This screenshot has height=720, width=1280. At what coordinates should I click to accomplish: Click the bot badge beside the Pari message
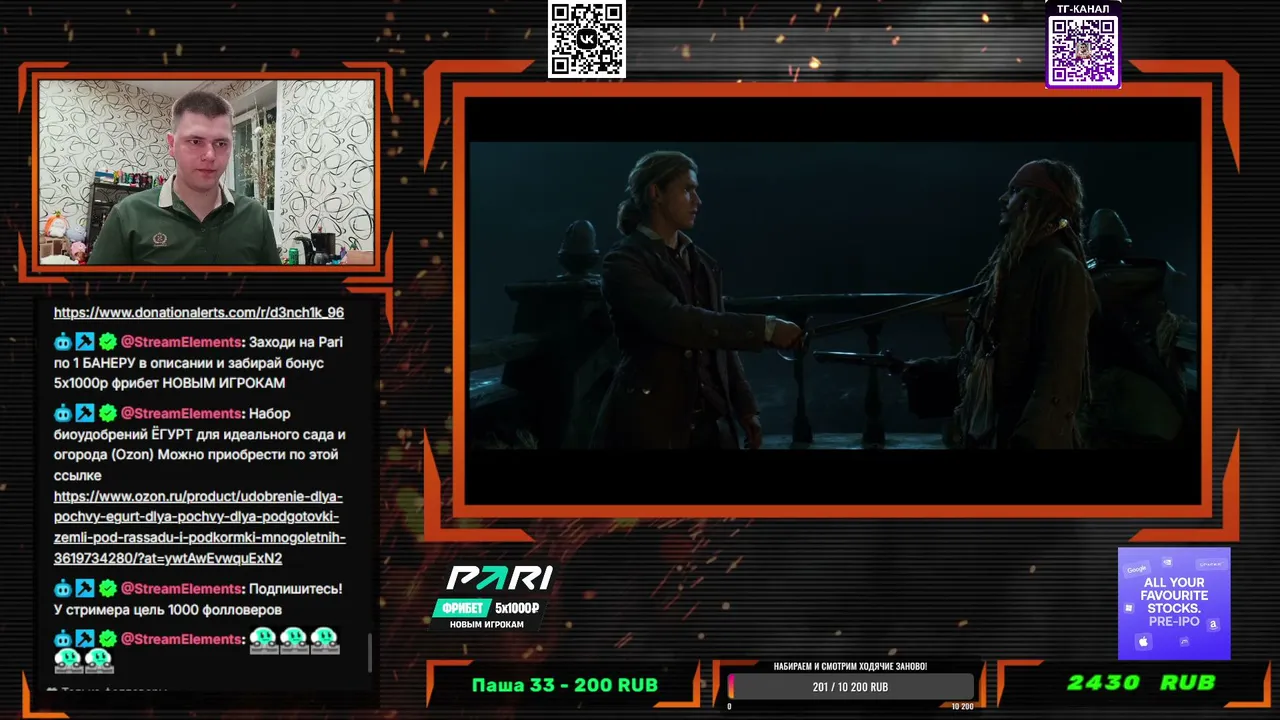[63, 342]
